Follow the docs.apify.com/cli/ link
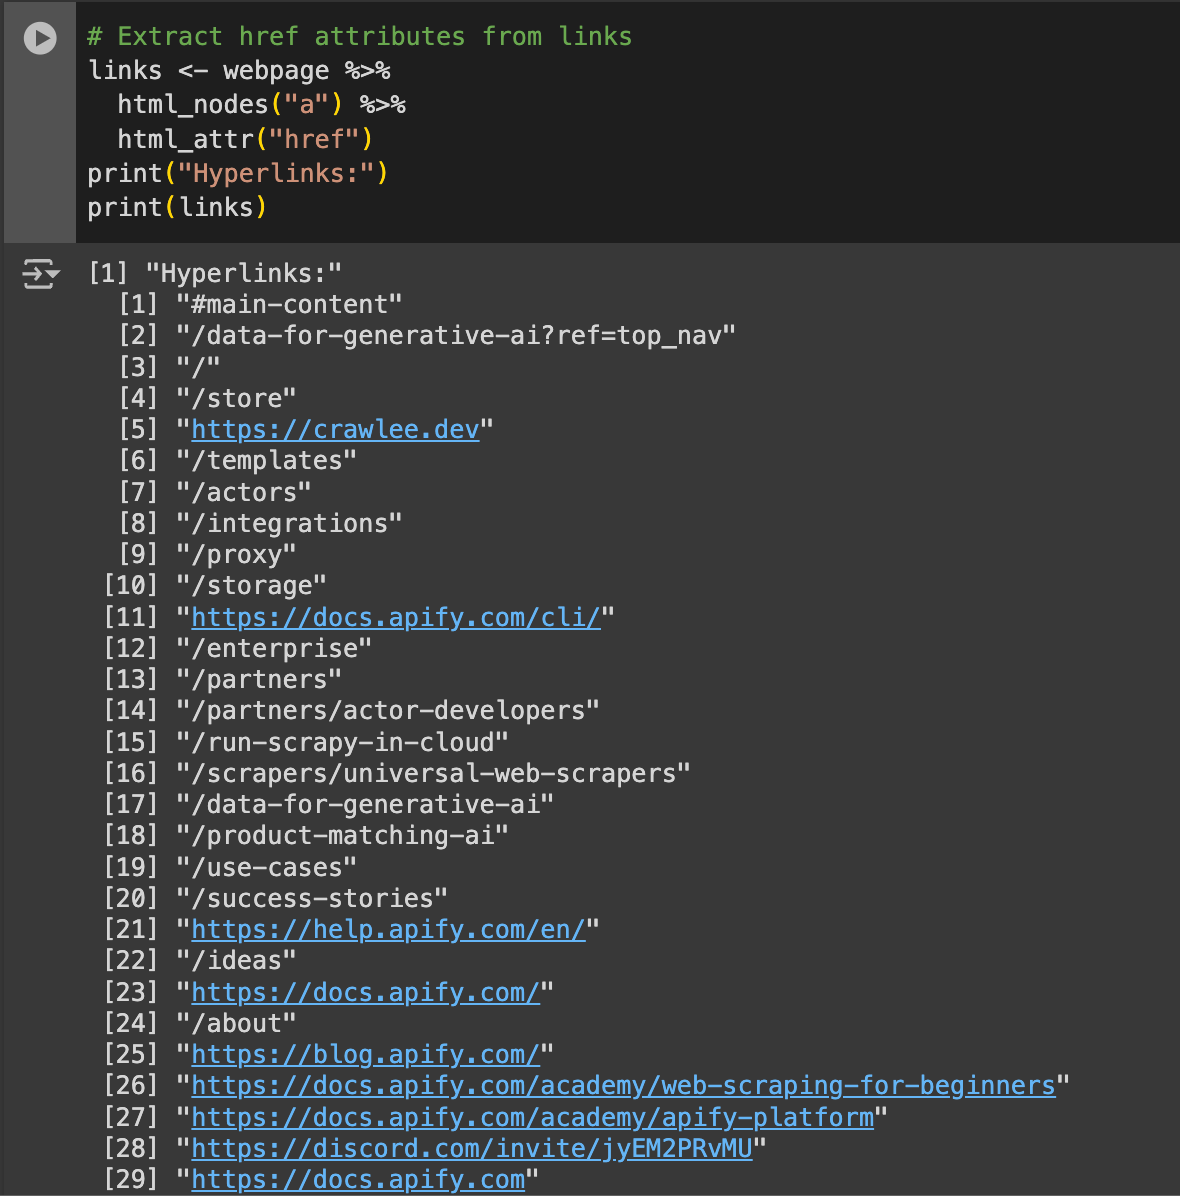The width and height of the screenshot is (1180, 1196). pos(396,617)
